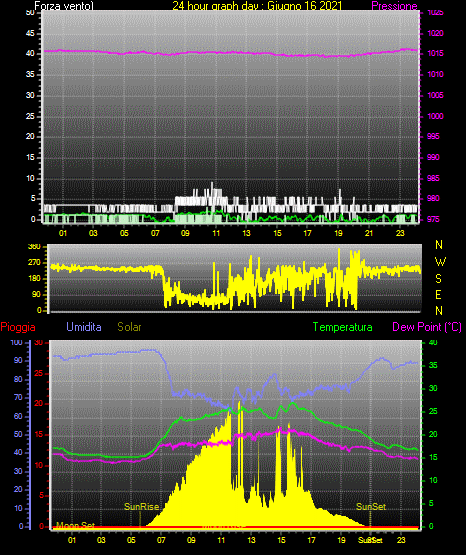Click the Temperatura legend label

point(343,327)
